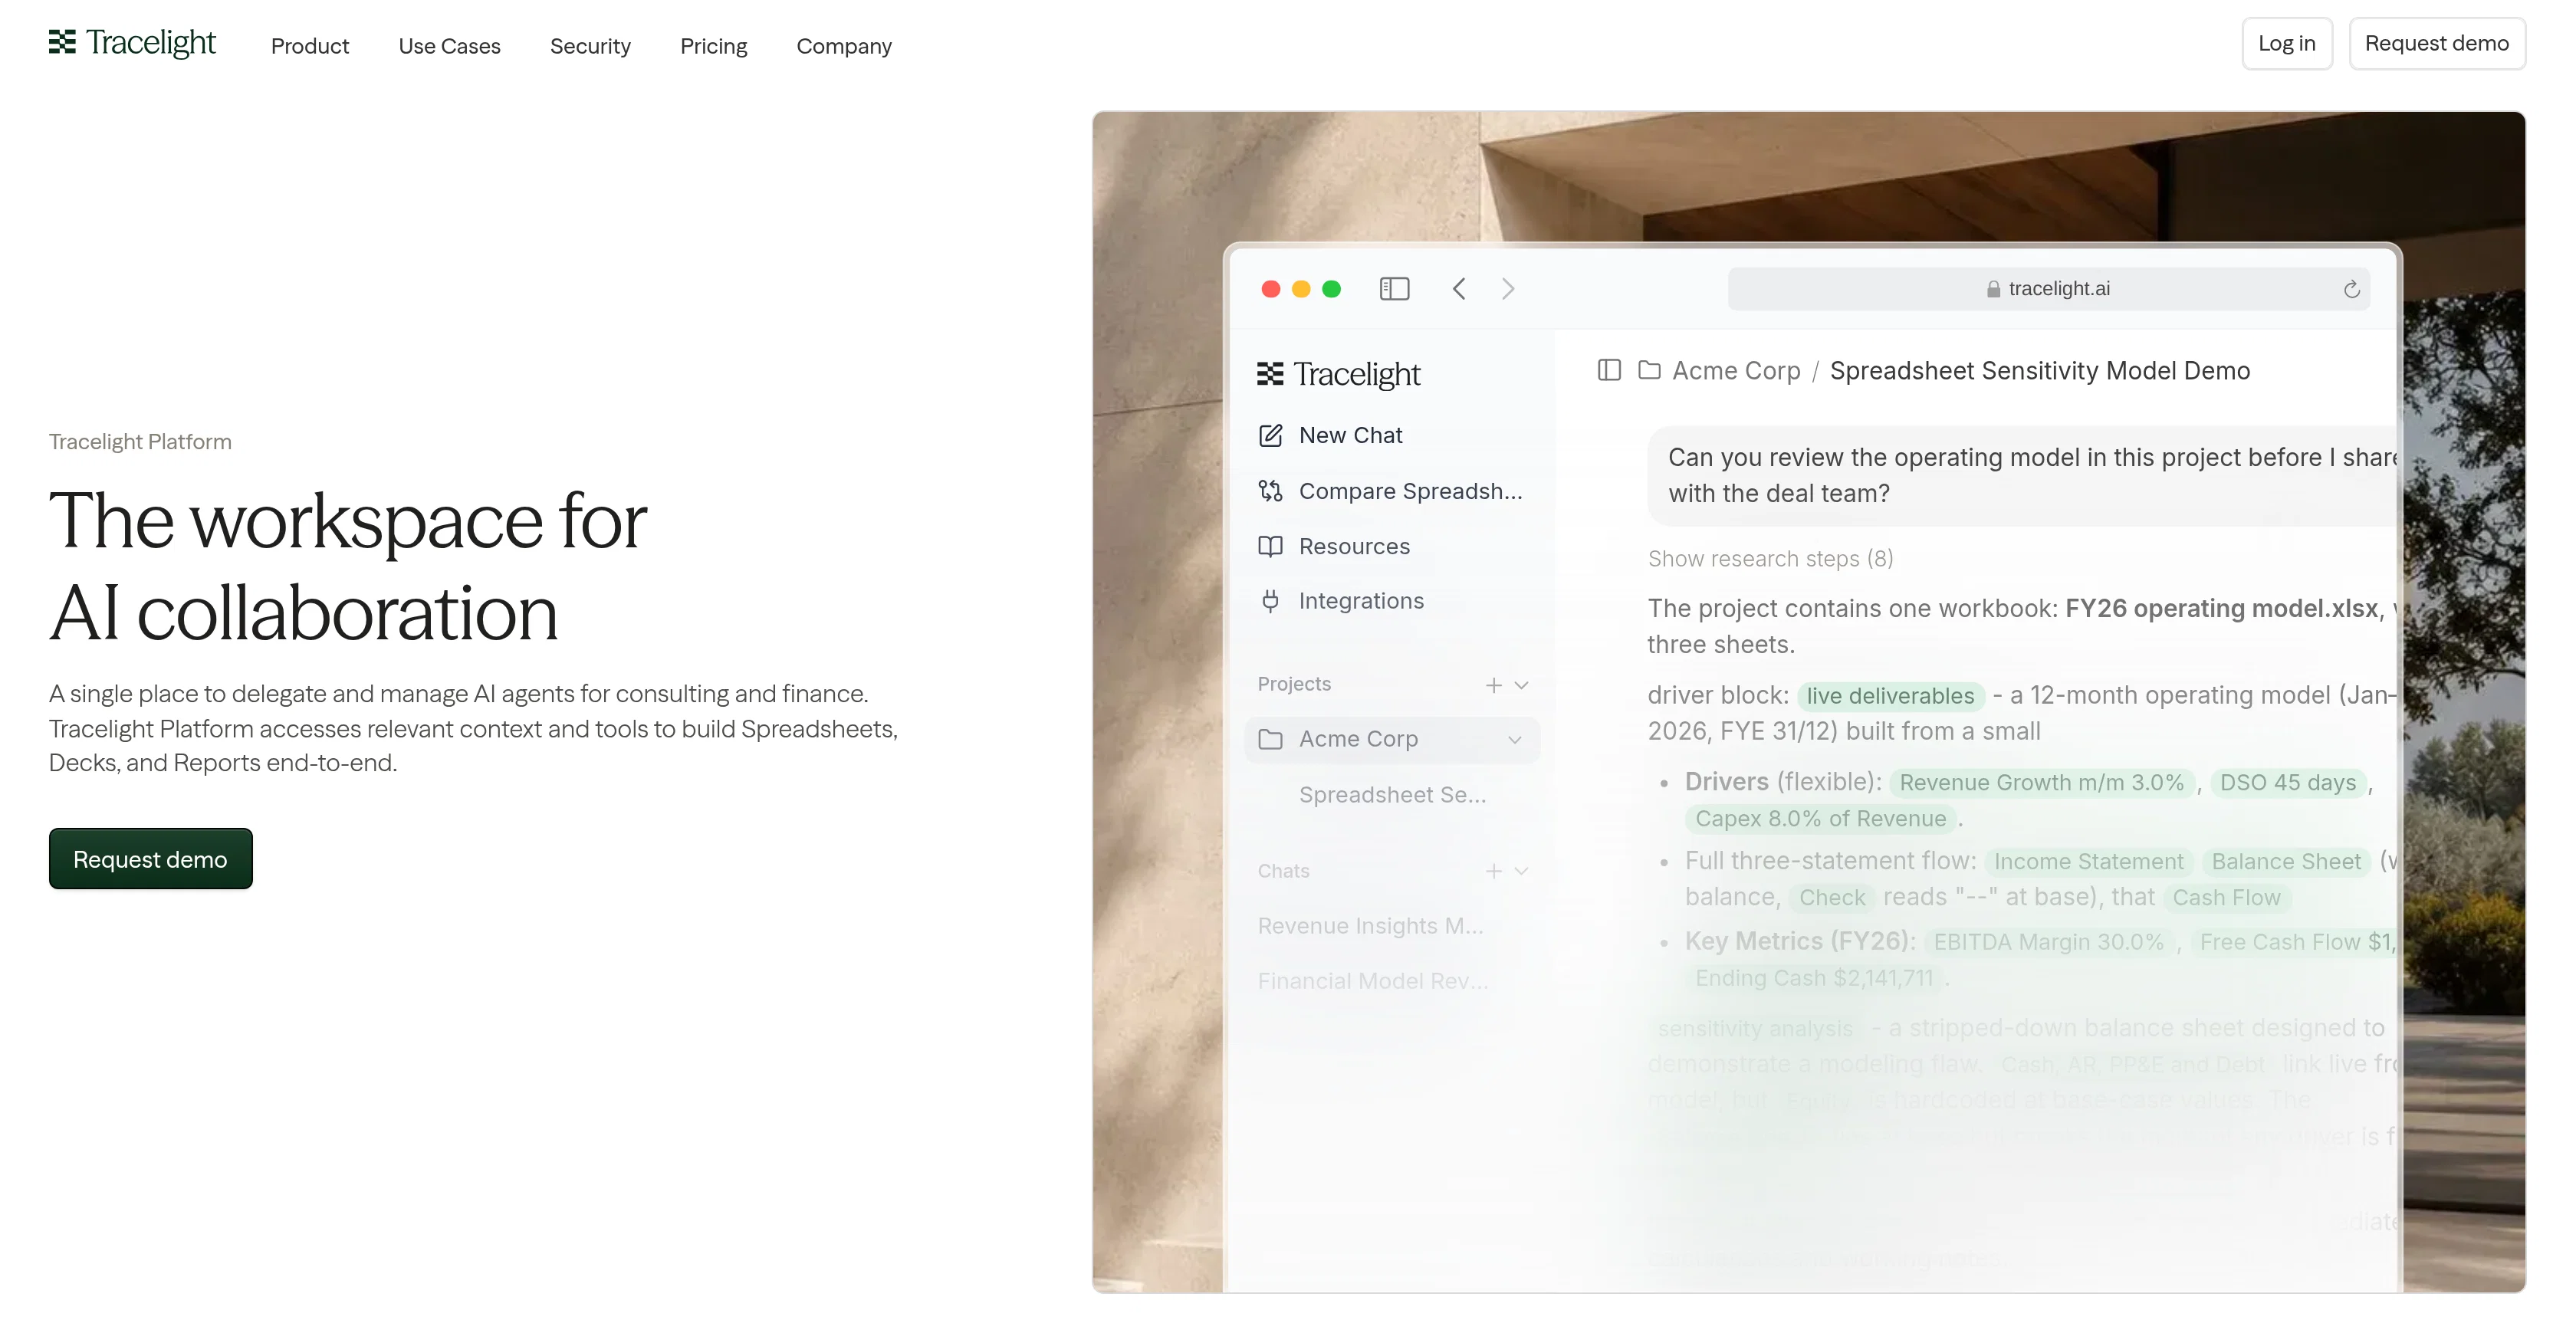The height and width of the screenshot is (1343, 2576).
Task: Click the DSO 45 days chip
Action: pyautogui.click(x=2288, y=783)
